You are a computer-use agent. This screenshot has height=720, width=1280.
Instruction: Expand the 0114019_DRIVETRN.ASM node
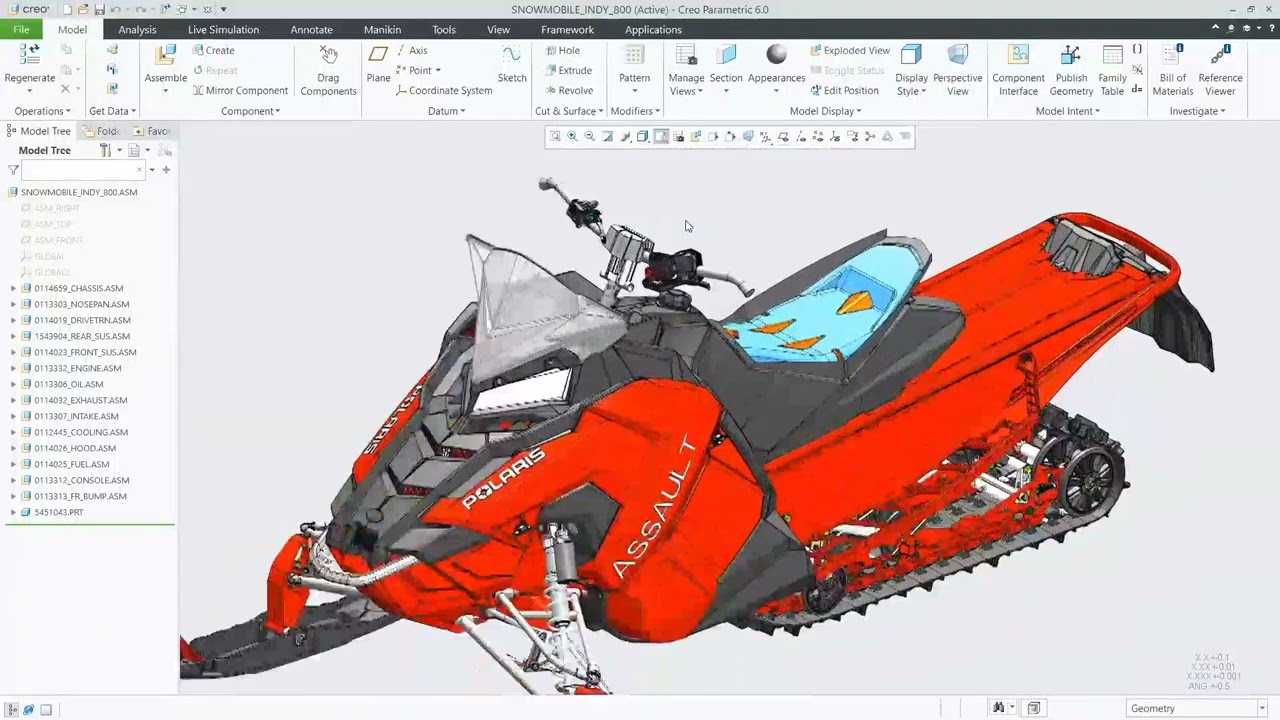point(13,320)
